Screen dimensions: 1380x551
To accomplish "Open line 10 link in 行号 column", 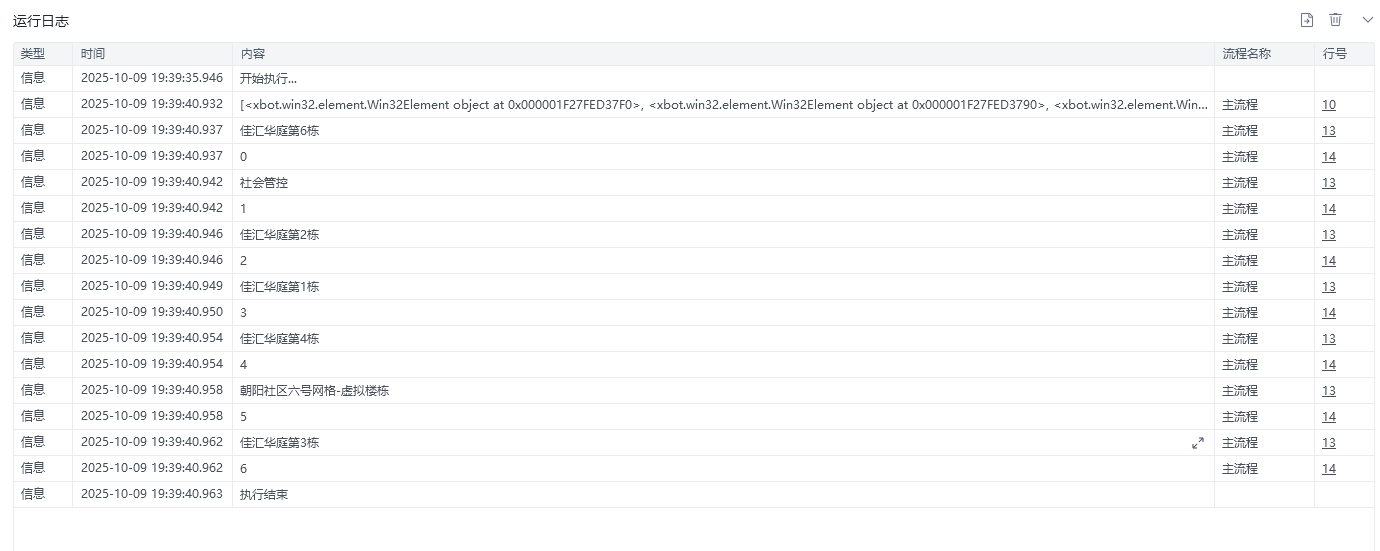I will [x=1329, y=105].
